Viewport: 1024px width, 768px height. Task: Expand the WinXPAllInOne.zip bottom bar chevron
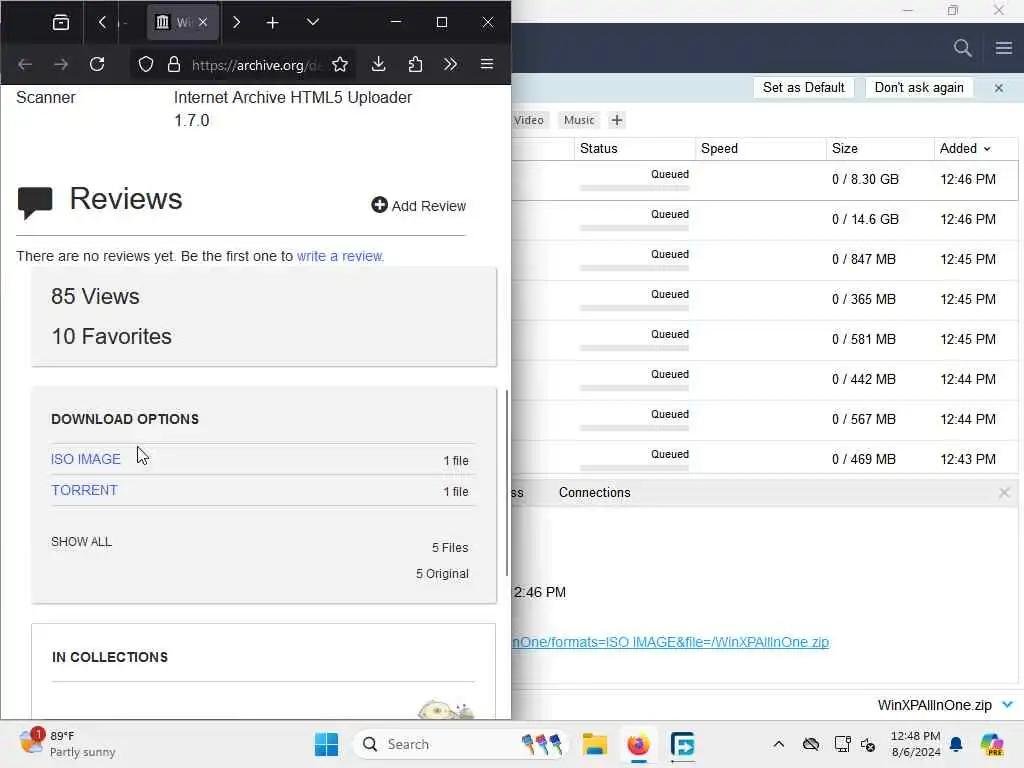1008,705
